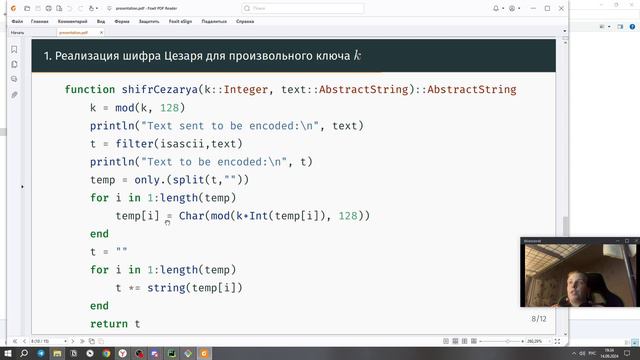This screenshot has width=640, height=360.
Task: Open the Справка menu
Action: pyautogui.click(x=245, y=21)
